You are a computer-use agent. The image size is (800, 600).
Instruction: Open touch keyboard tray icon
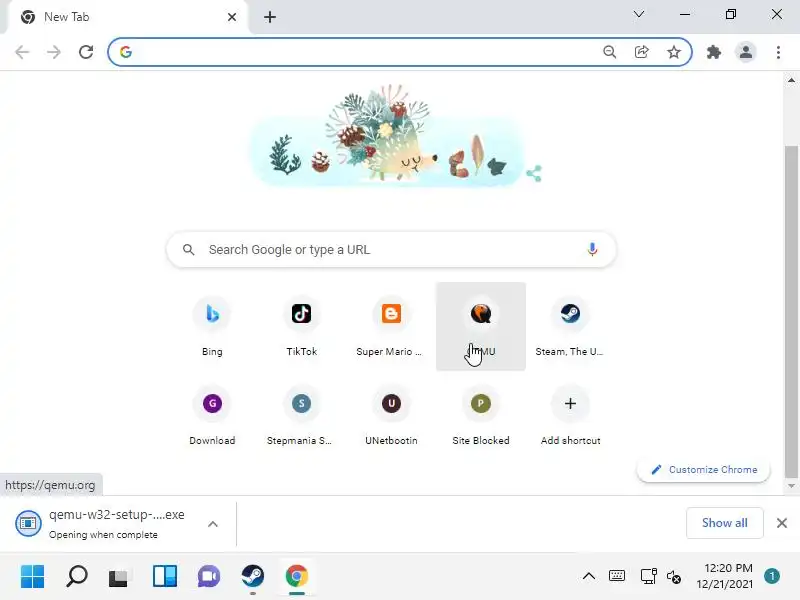[617, 577]
